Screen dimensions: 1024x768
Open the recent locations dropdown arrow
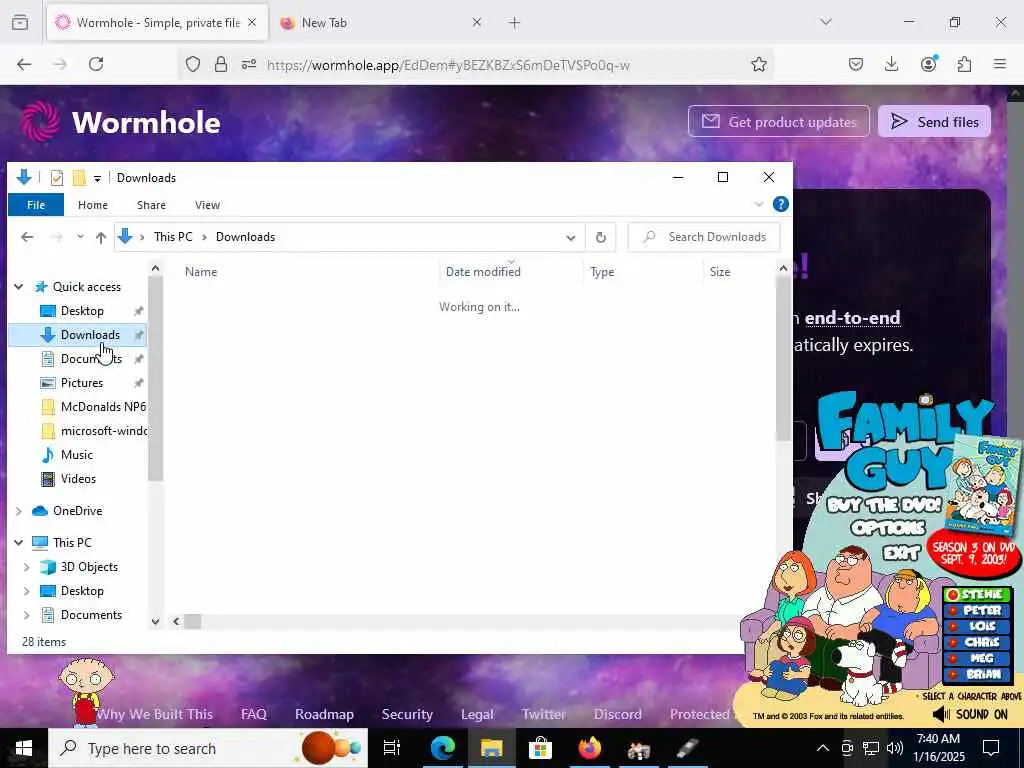[x=80, y=237]
